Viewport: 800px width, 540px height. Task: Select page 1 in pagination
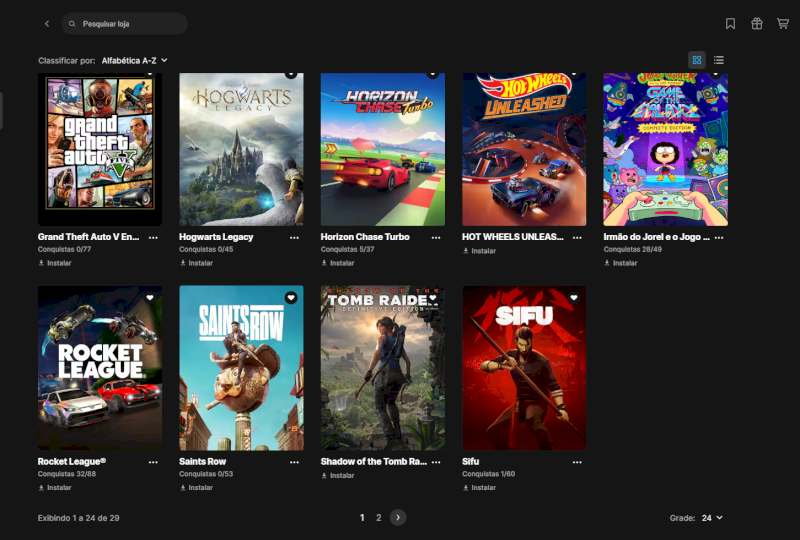(x=362, y=518)
